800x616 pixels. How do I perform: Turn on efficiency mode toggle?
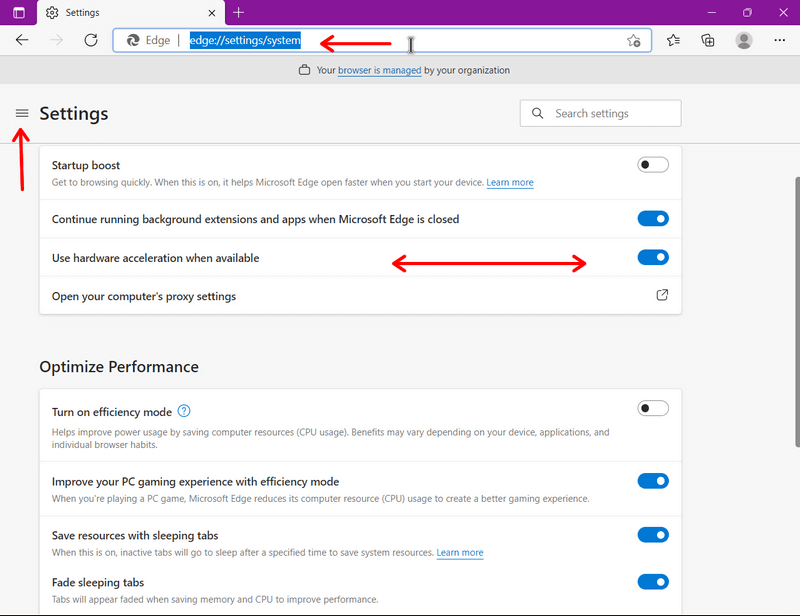click(653, 408)
